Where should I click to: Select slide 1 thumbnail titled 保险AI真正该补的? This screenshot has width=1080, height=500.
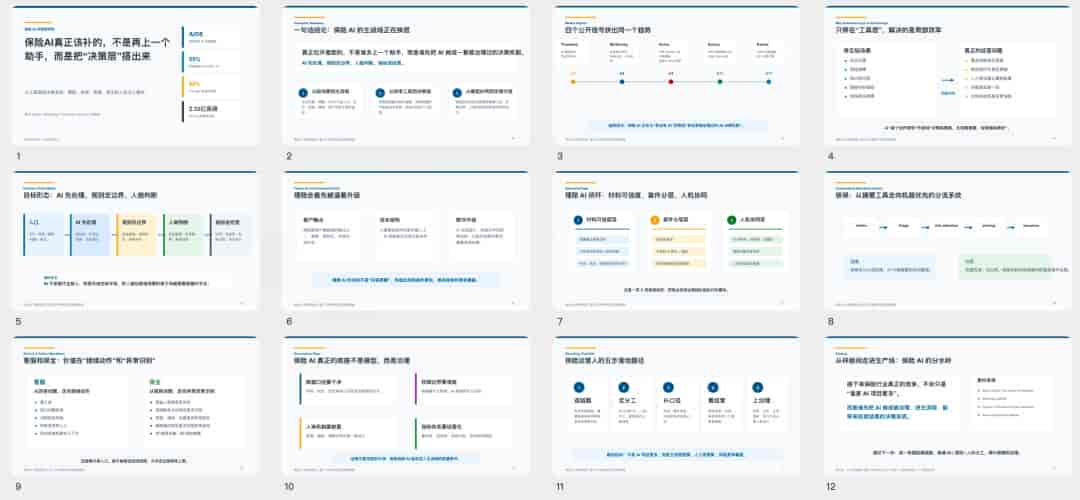136,76
